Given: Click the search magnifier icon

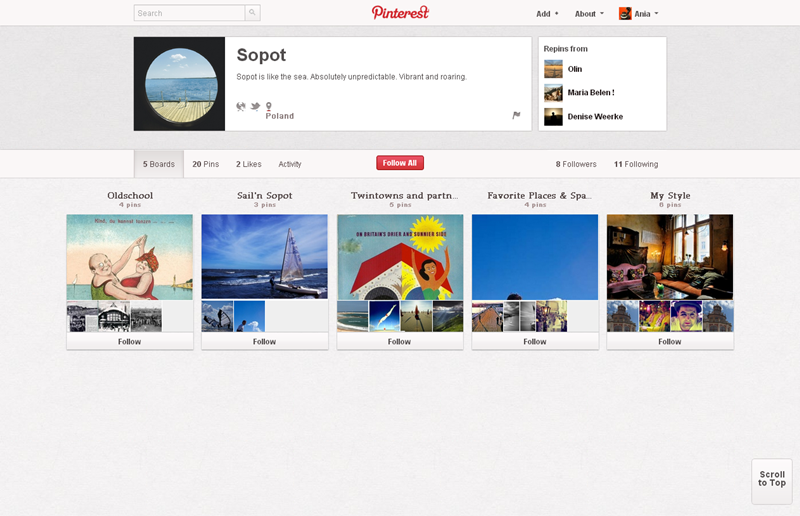Looking at the screenshot, I should pyautogui.click(x=252, y=13).
